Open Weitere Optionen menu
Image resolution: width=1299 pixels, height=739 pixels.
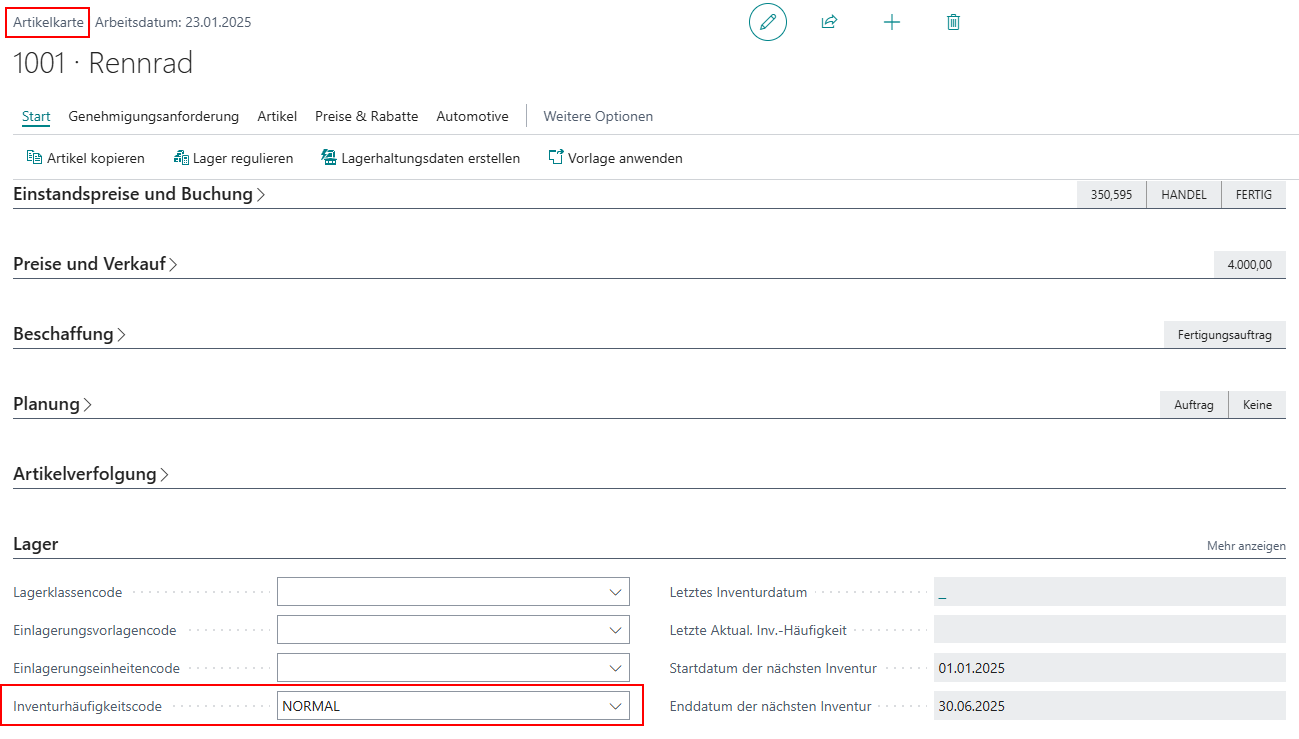point(598,116)
